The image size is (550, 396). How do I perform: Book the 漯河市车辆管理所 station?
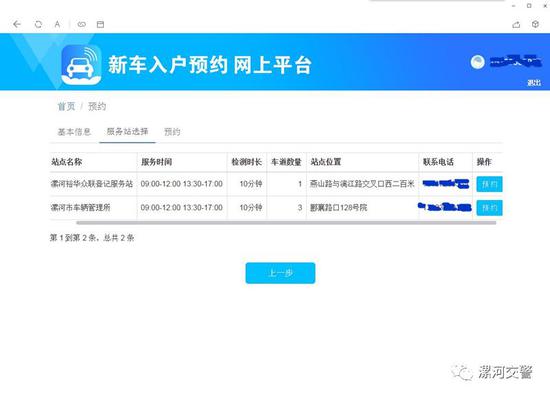click(x=489, y=208)
